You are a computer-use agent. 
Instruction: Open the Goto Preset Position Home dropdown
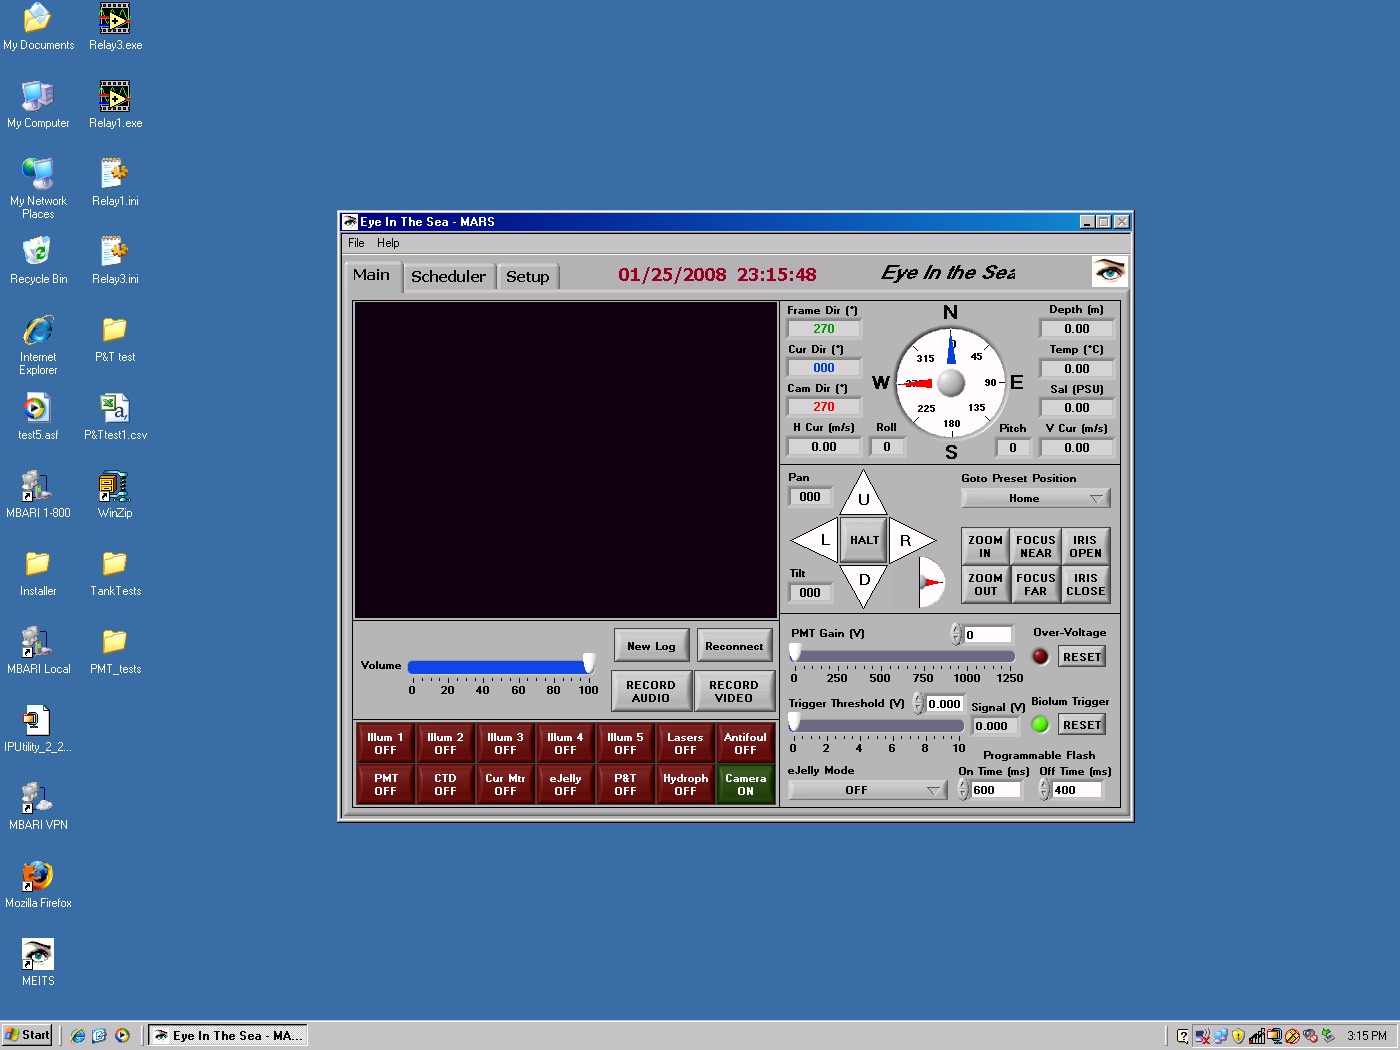tap(1036, 498)
